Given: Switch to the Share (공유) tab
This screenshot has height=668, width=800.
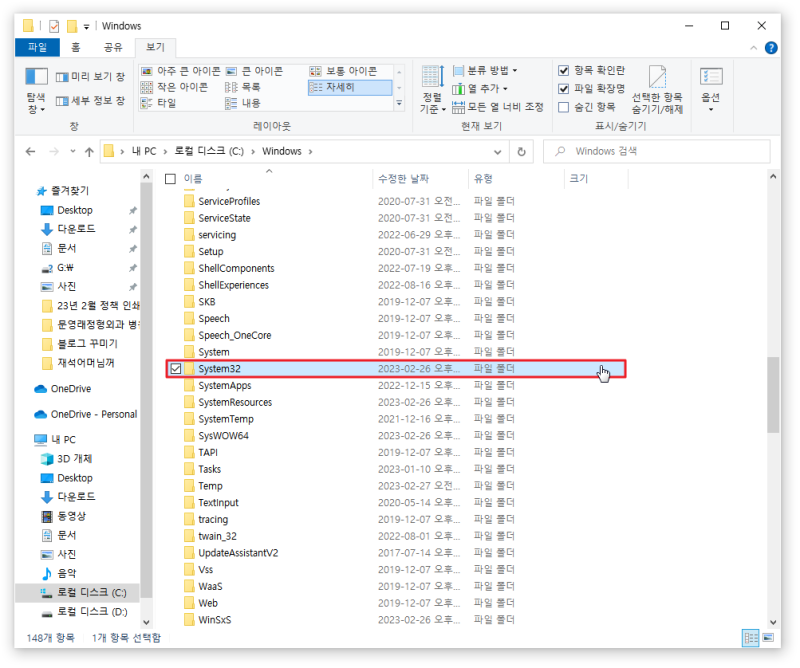Looking at the screenshot, I should click(x=113, y=47).
